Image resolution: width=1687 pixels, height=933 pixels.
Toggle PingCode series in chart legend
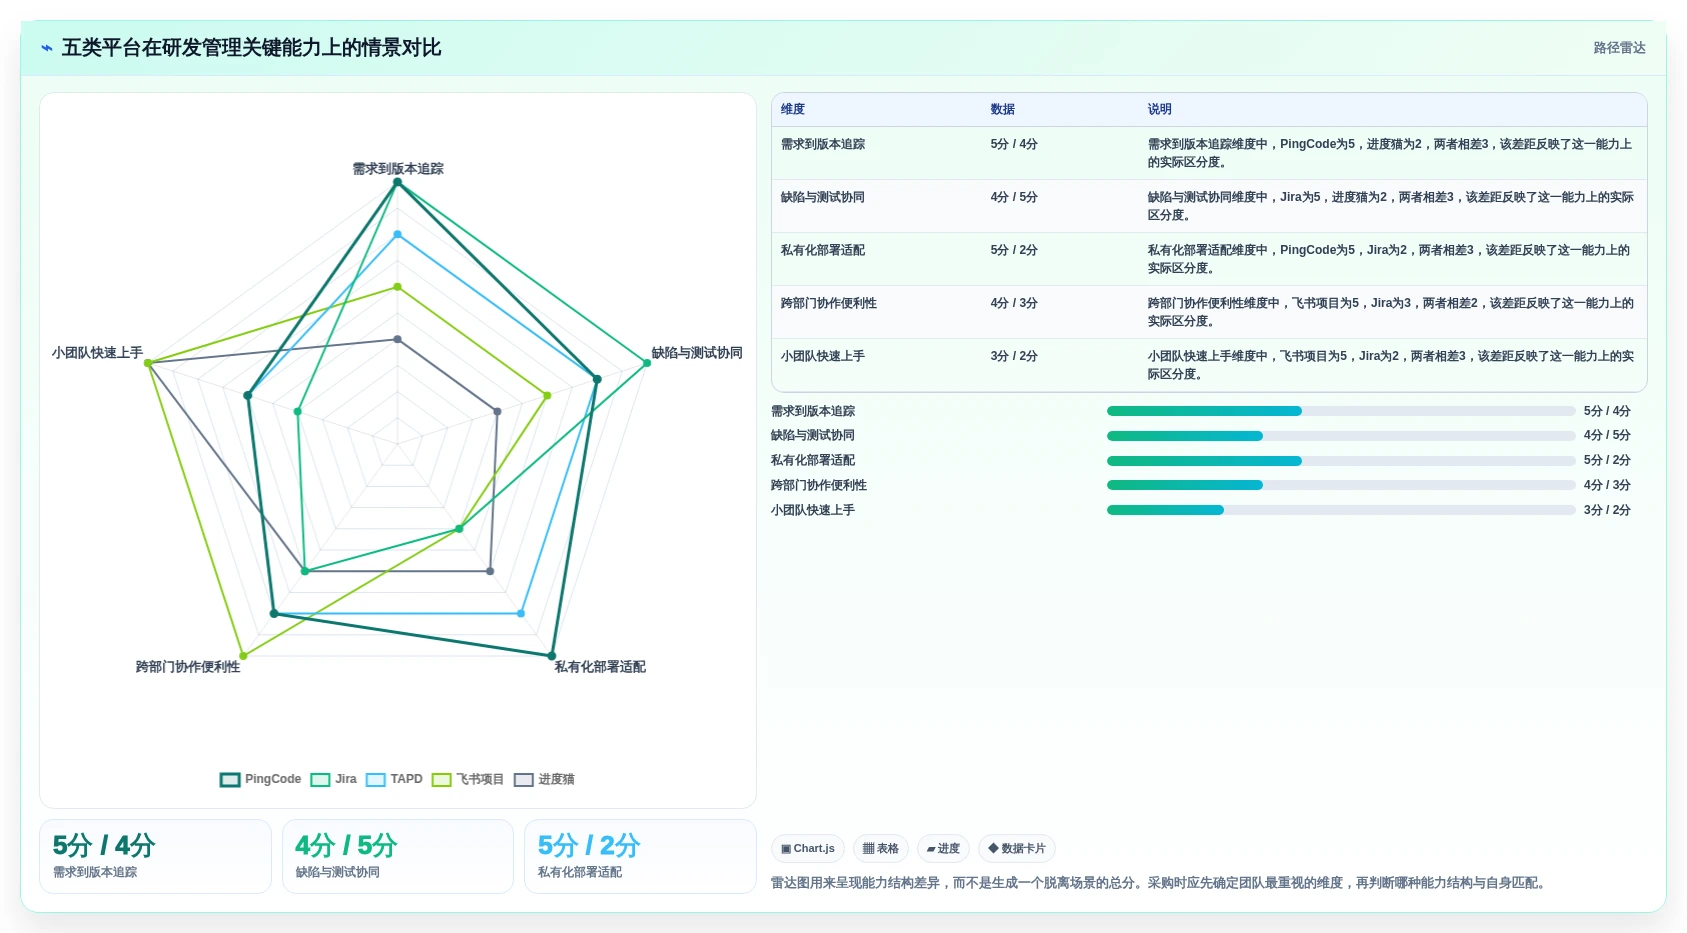(261, 779)
